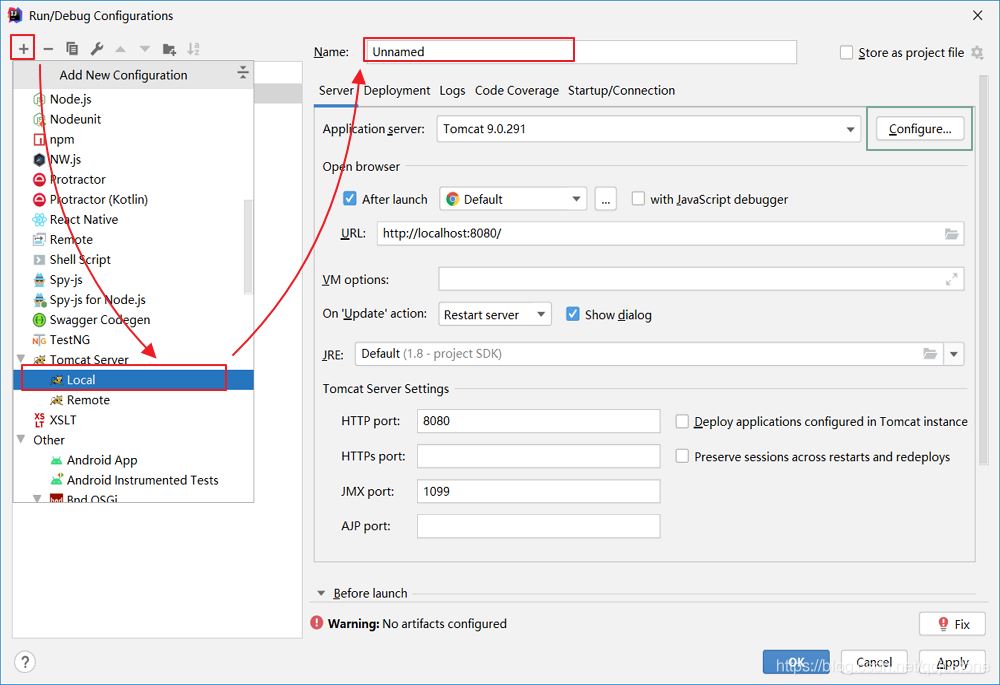
Task: Open the Startup/Connection tab
Action: point(621,90)
